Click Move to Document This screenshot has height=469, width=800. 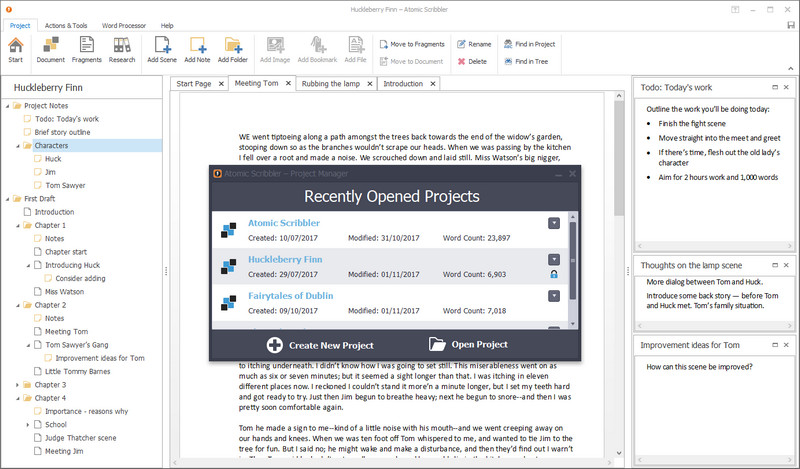(411, 61)
